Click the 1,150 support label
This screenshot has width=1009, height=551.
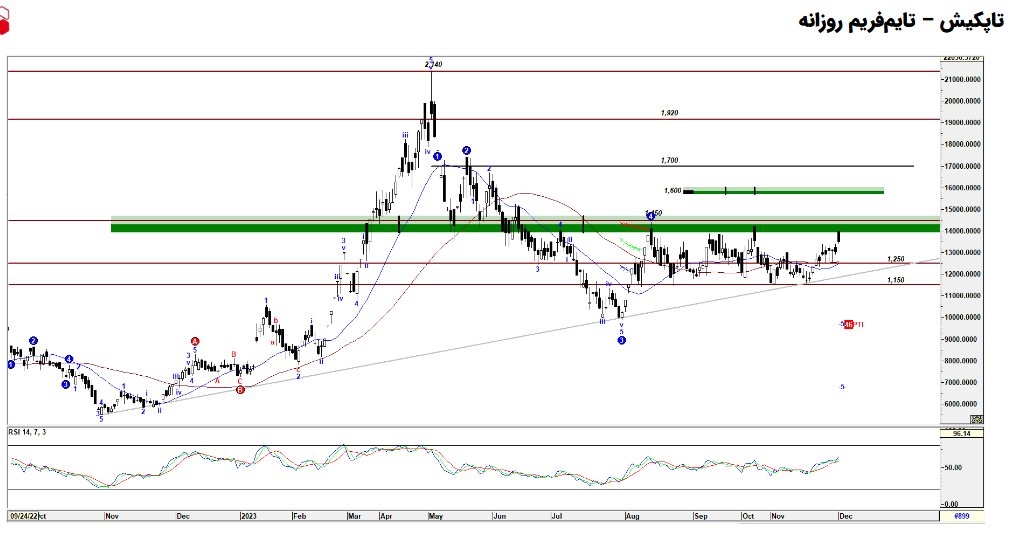(896, 280)
